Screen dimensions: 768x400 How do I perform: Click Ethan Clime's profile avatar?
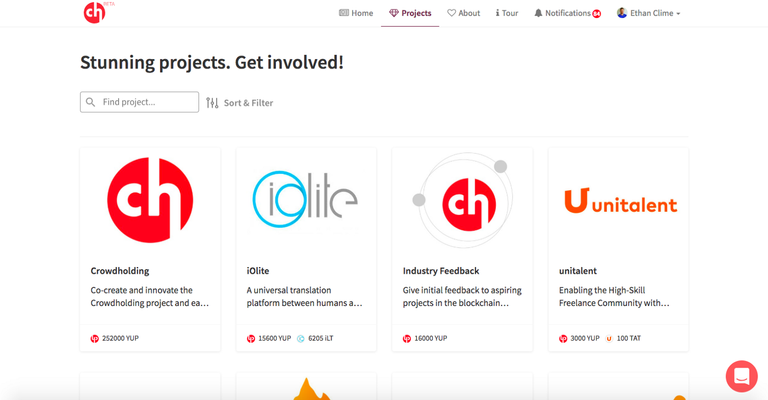(x=622, y=13)
